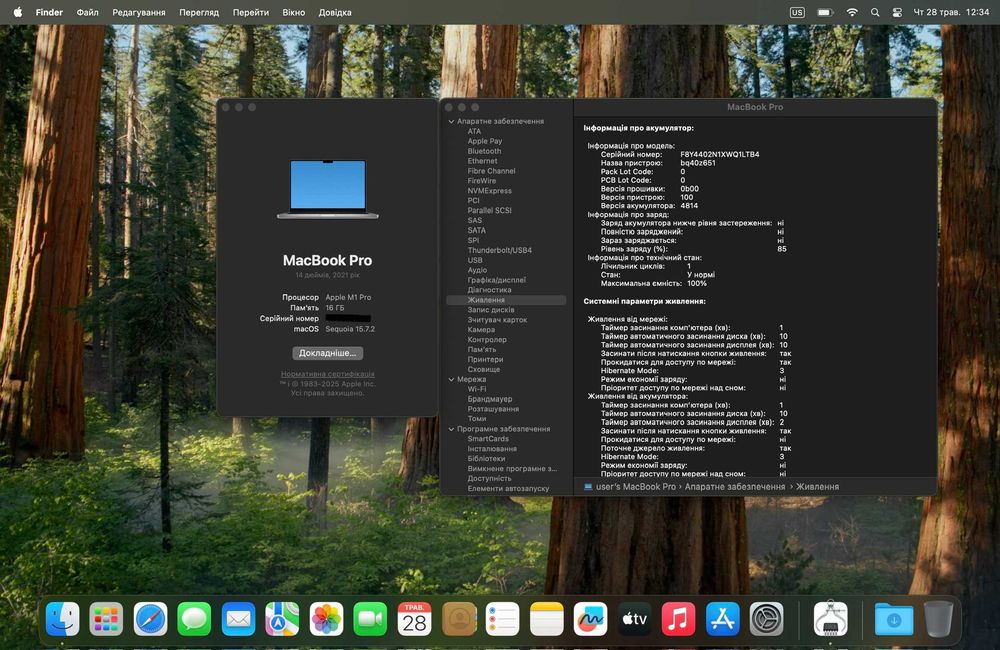The height and width of the screenshot is (650, 1000).
Task: Select Брандмауер in the sidebar
Action: point(490,399)
